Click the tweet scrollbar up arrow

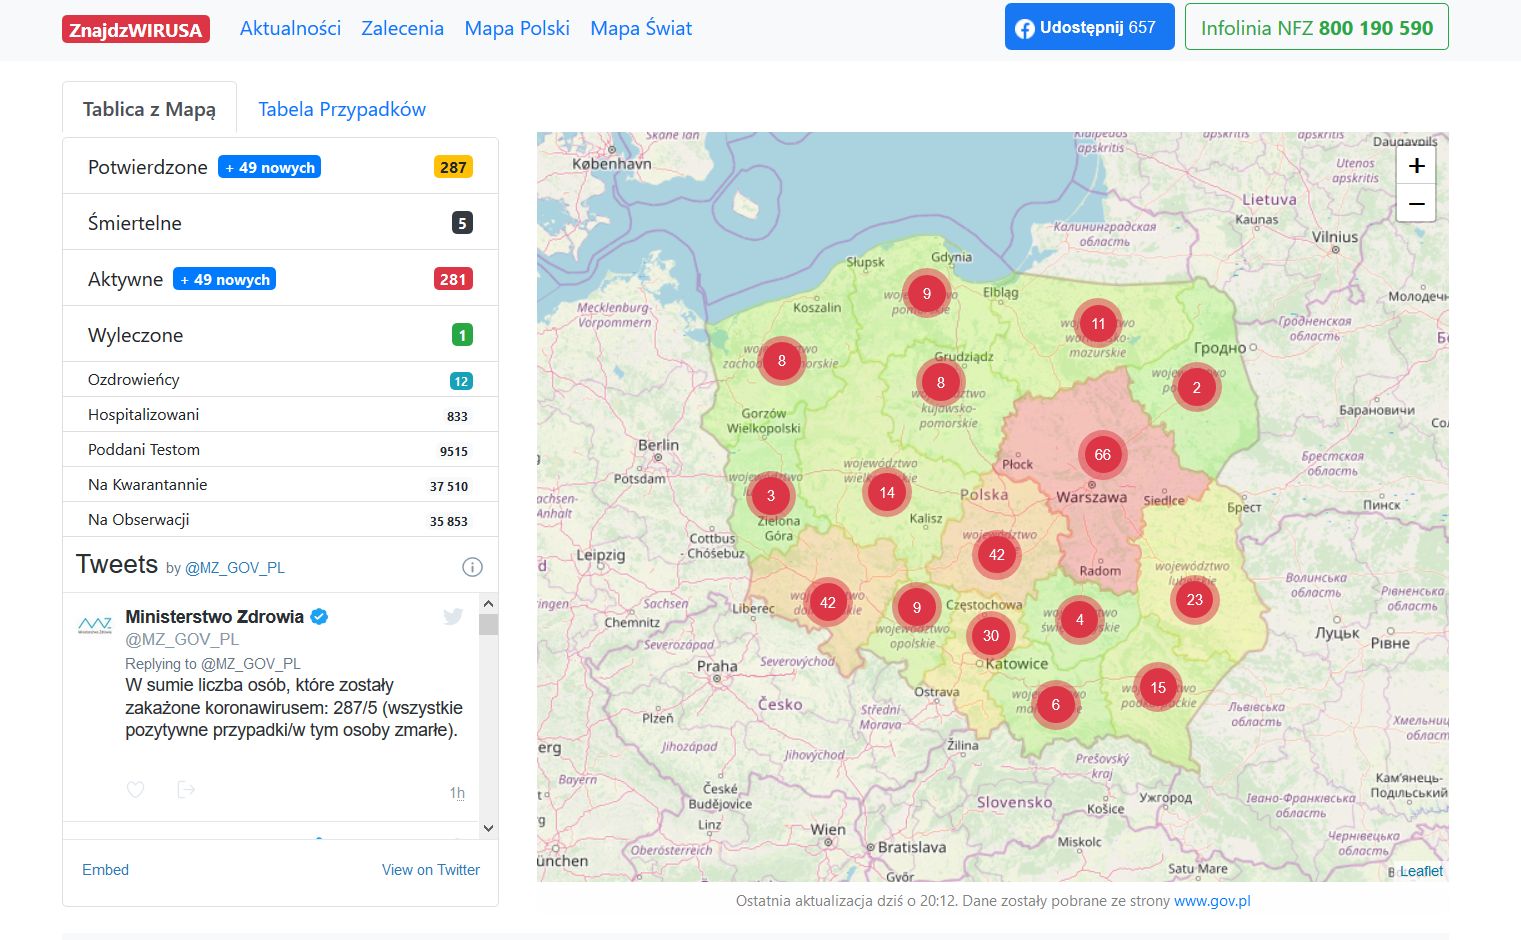(488, 603)
